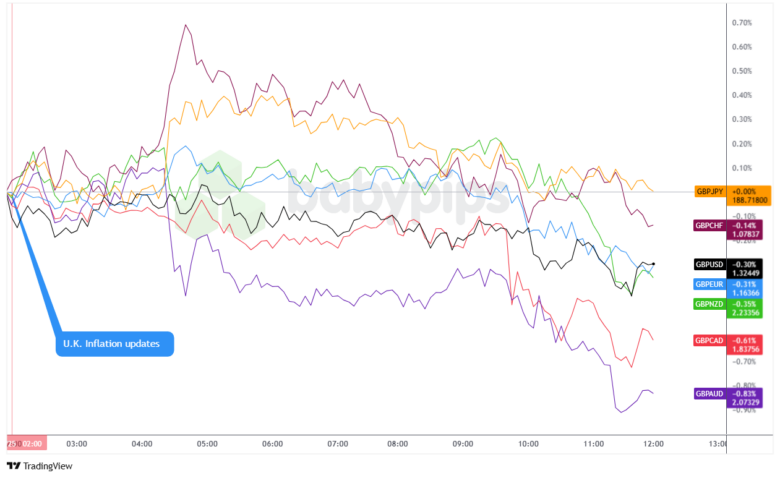Click the 0.30% price scale label
780x478 pixels.
pos(742,119)
